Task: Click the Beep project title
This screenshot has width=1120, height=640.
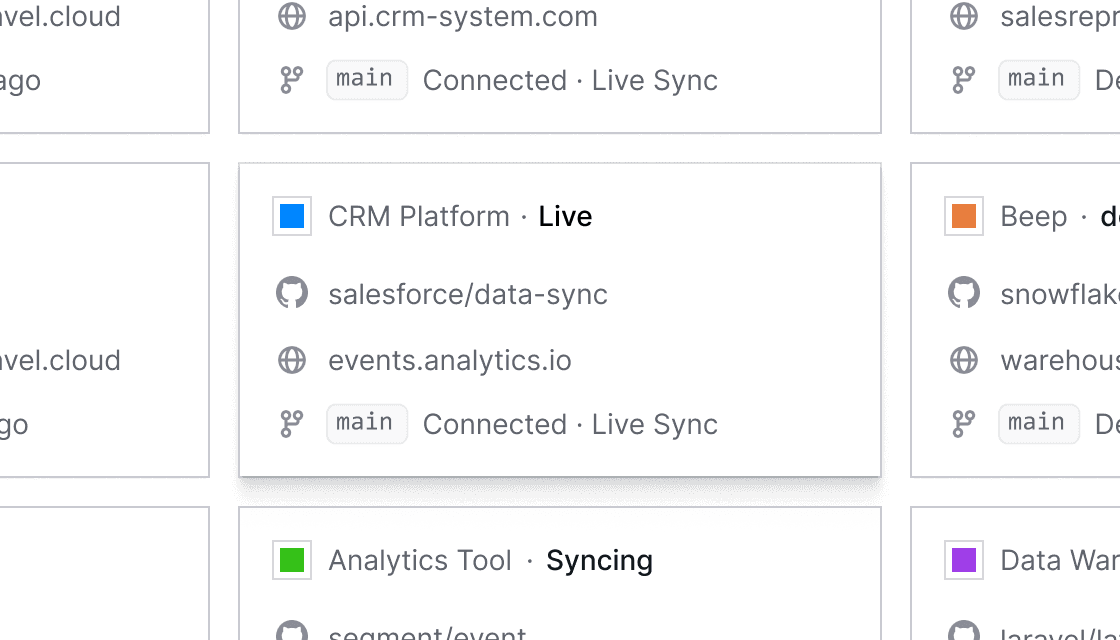Action: 1034,216
